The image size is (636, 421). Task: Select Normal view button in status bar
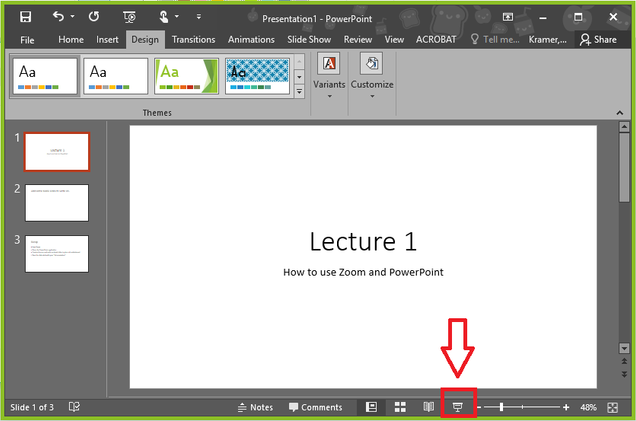[x=371, y=407]
